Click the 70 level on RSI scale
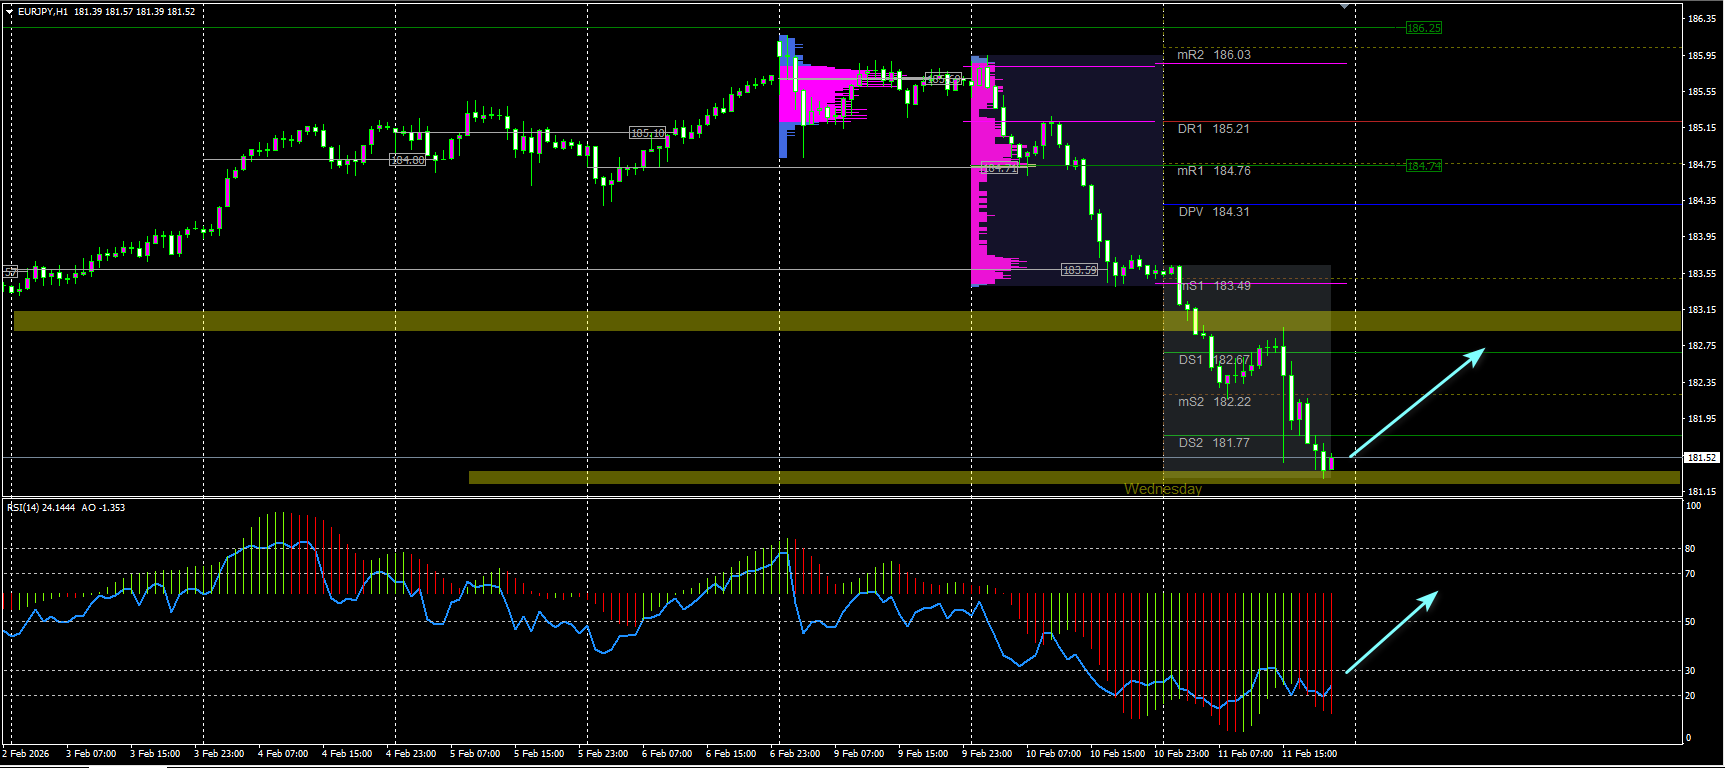The width and height of the screenshot is (1725, 768). pos(1690,574)
